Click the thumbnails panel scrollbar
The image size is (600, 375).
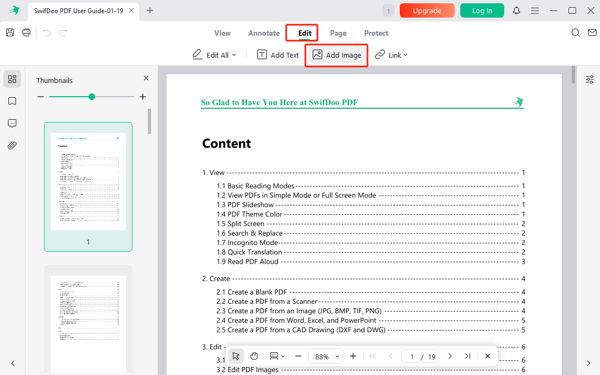click(x=149, y=122)
